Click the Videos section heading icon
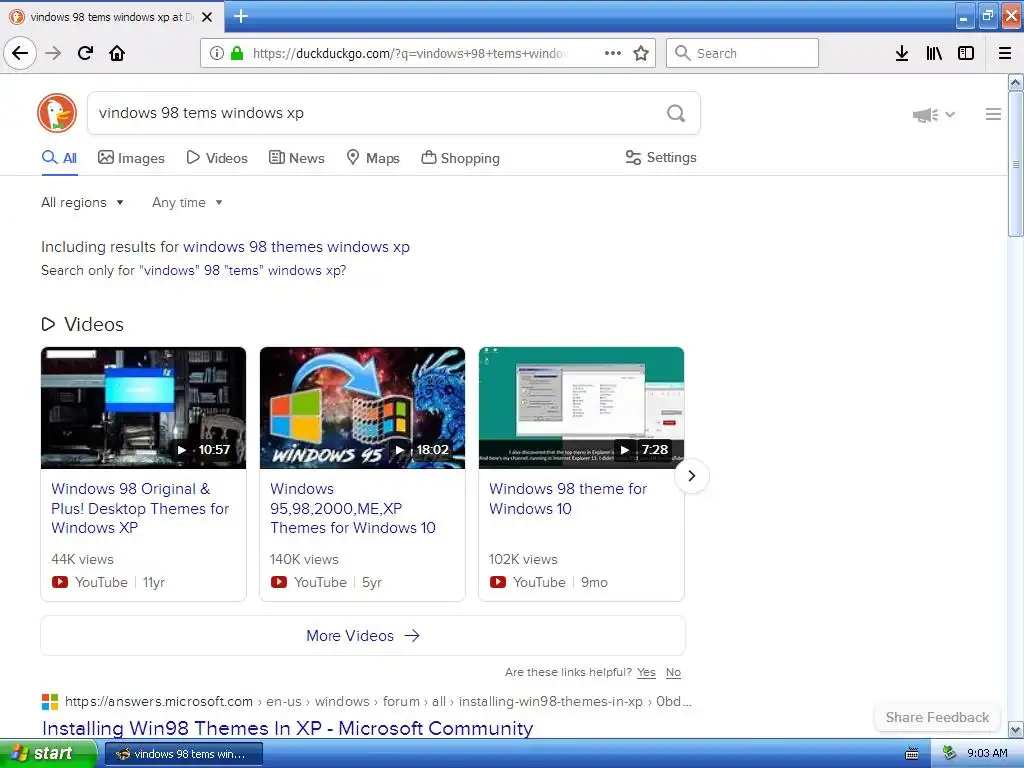The height and width of the screenshot is (768, 1024). (48, 324)
